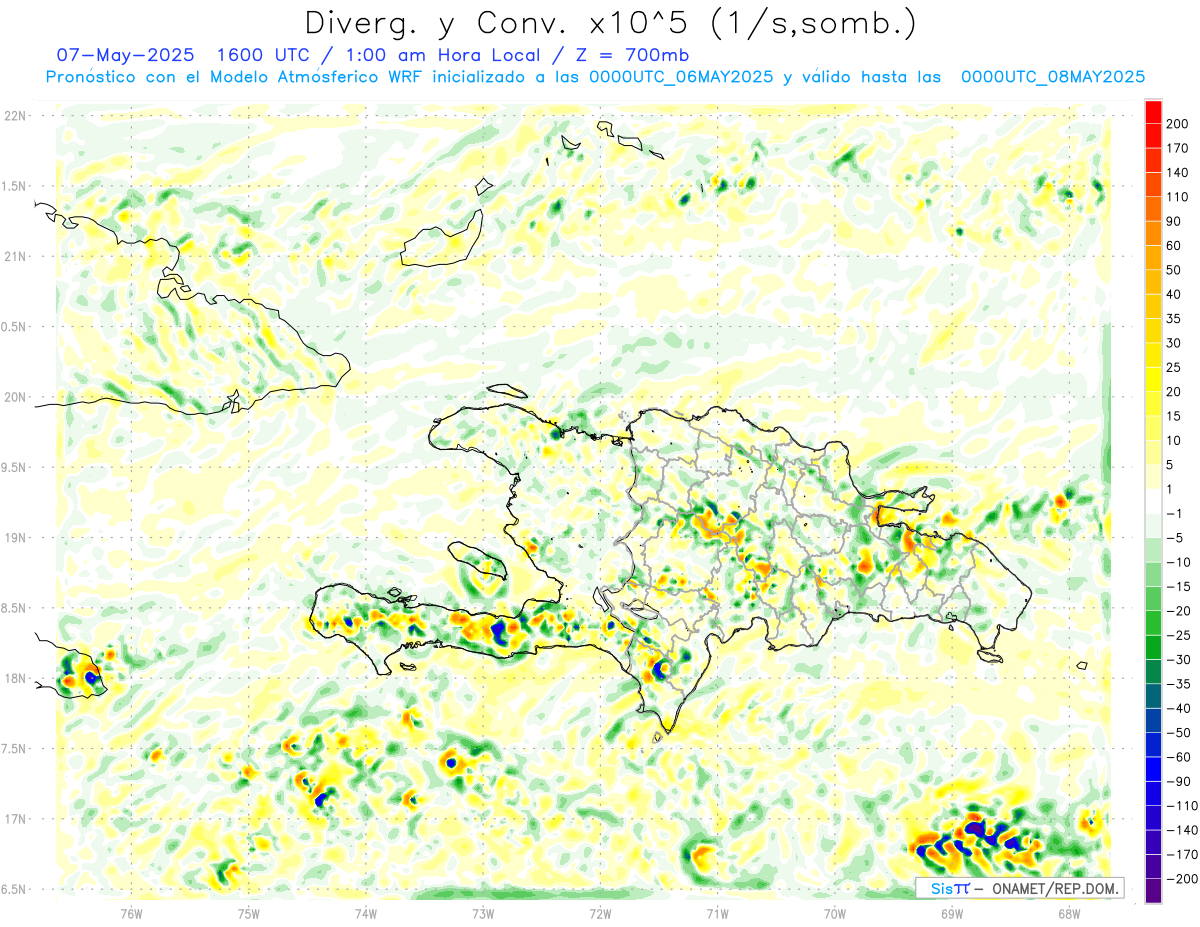Click the colorbar value "140" near the top
The height and width of the screenshot is (927, 1200).
point(1178,173)
